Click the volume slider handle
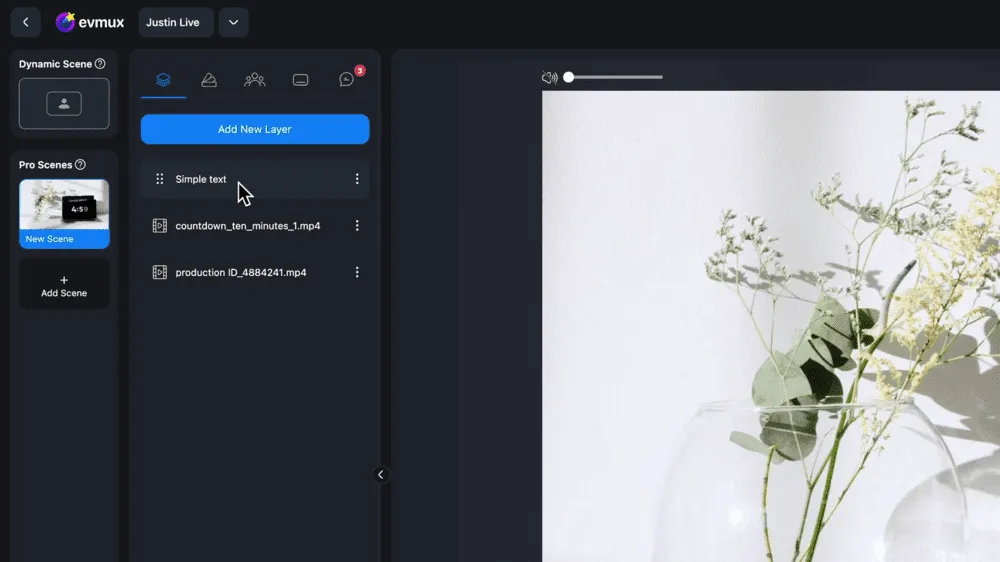Screen dimensions: 1000x562 tap(569, 77)
